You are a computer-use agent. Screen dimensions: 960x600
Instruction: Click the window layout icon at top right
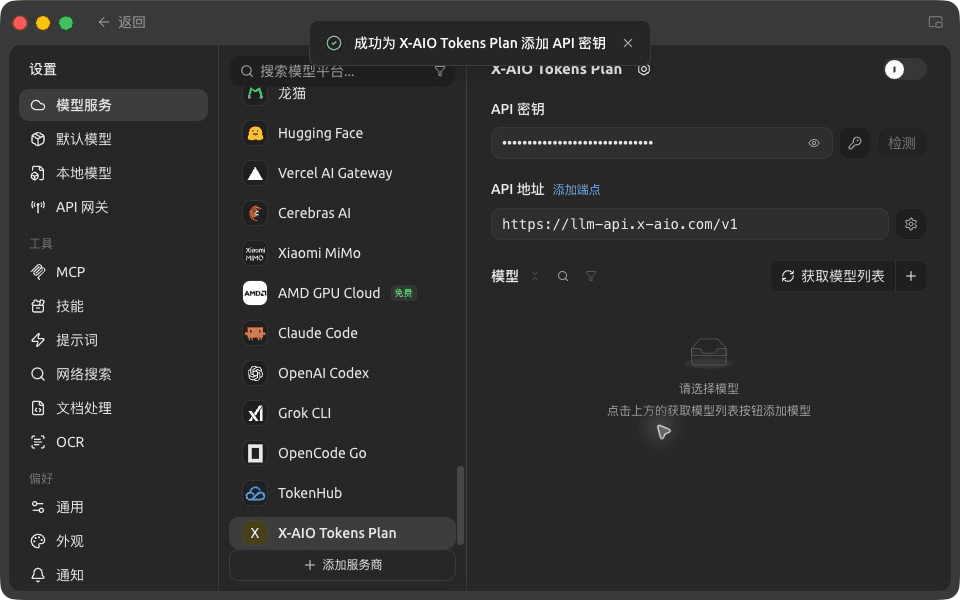[x=935, y=22]
